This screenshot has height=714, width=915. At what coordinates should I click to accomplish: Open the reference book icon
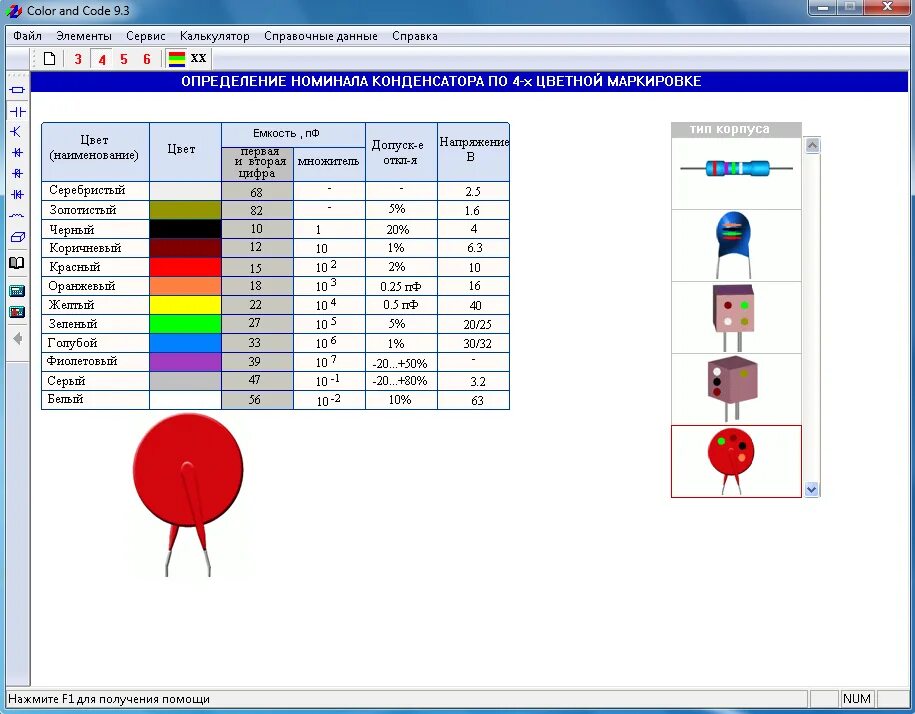18,263
